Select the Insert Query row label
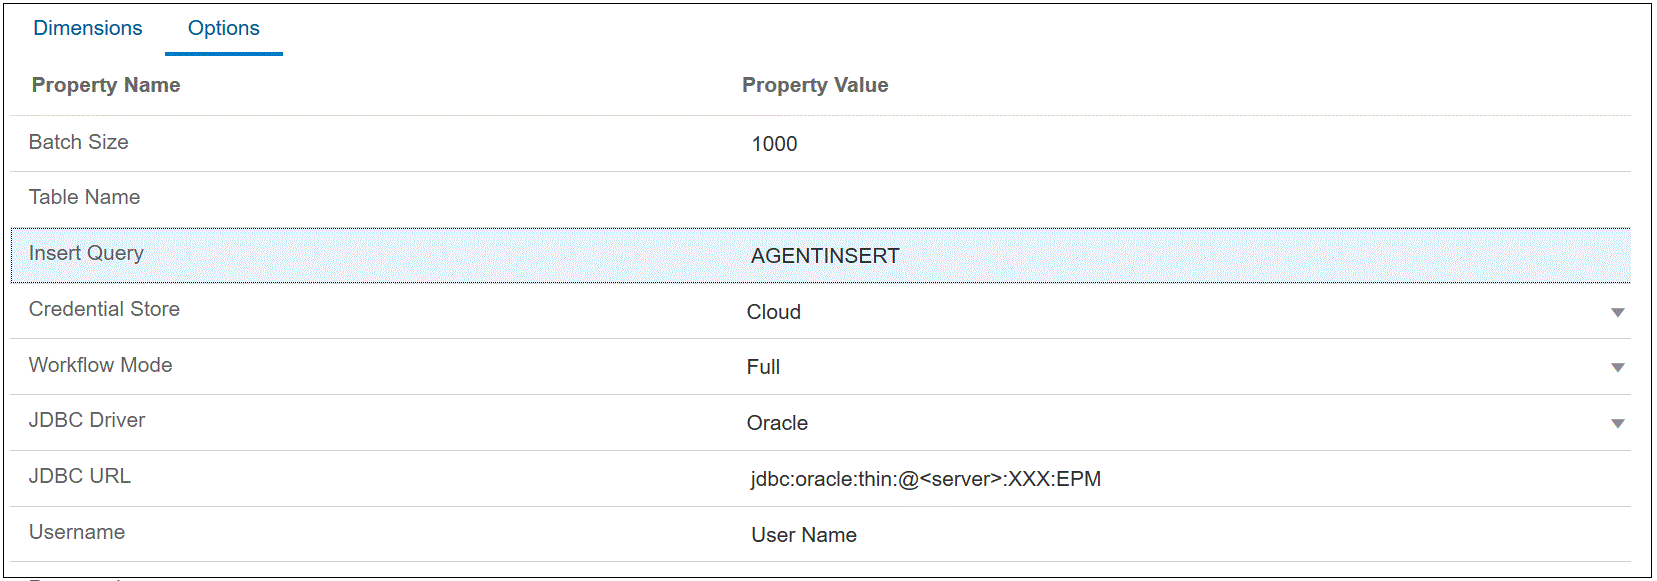 point(86,253)
